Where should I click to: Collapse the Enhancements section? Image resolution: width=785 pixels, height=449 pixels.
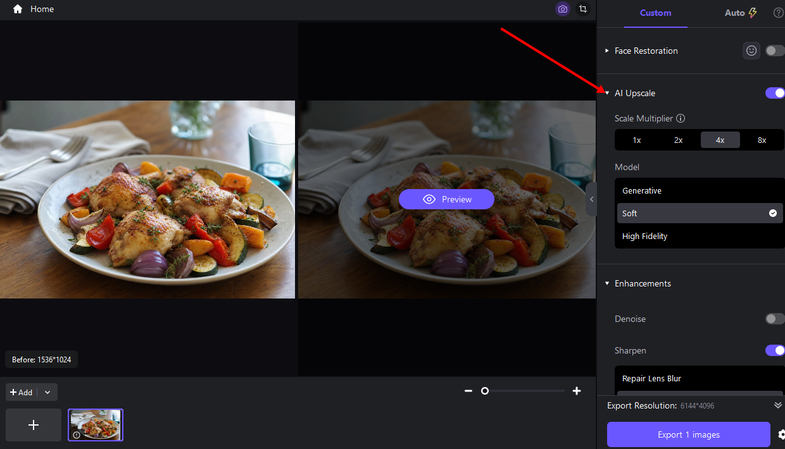click(x=607, y=283)
